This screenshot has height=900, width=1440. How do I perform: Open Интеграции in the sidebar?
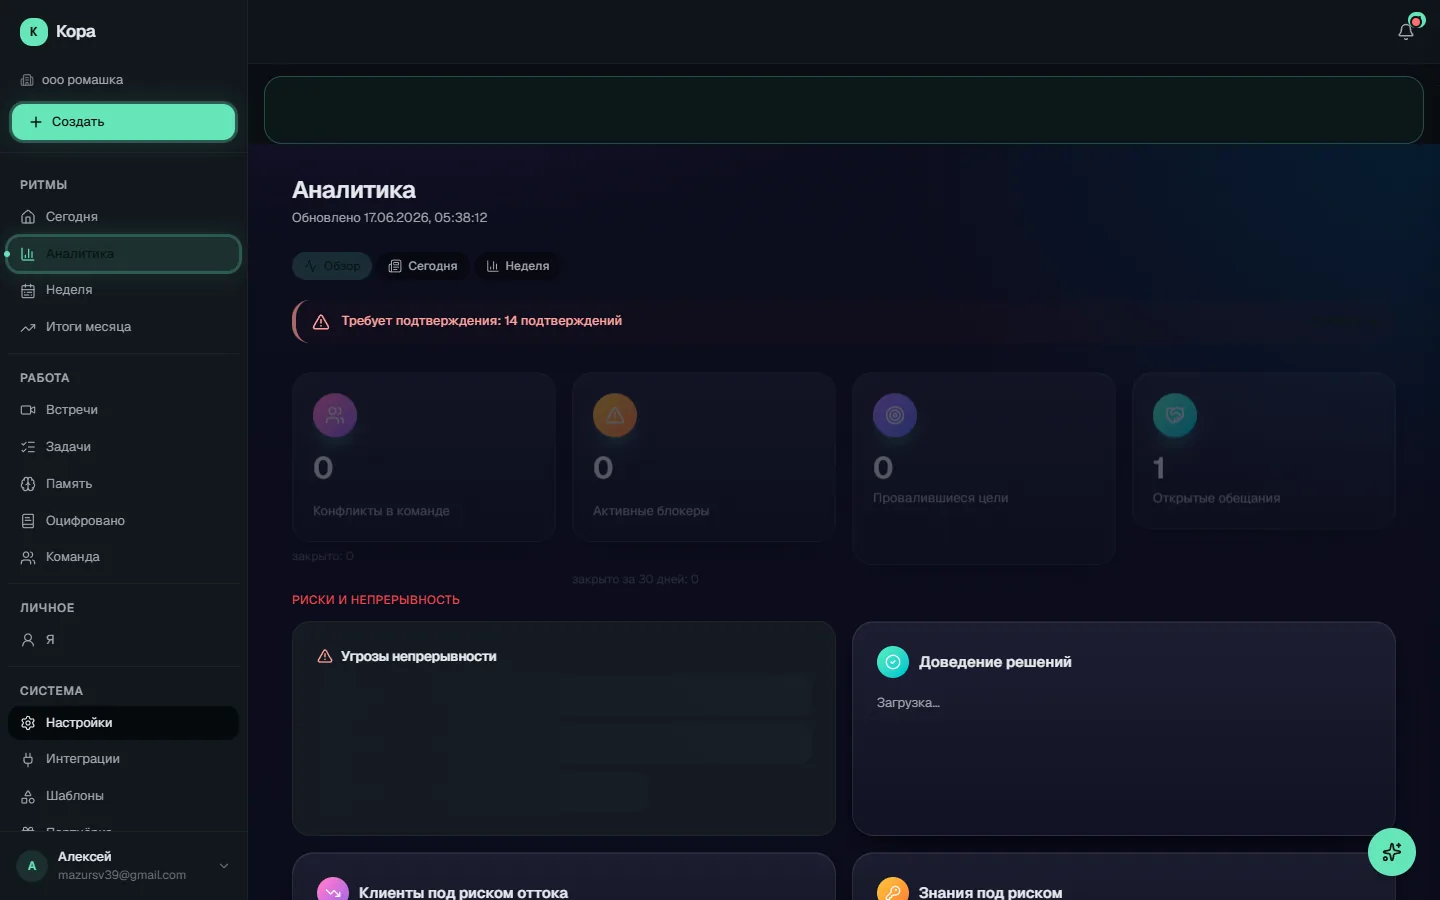coord(123,759)
